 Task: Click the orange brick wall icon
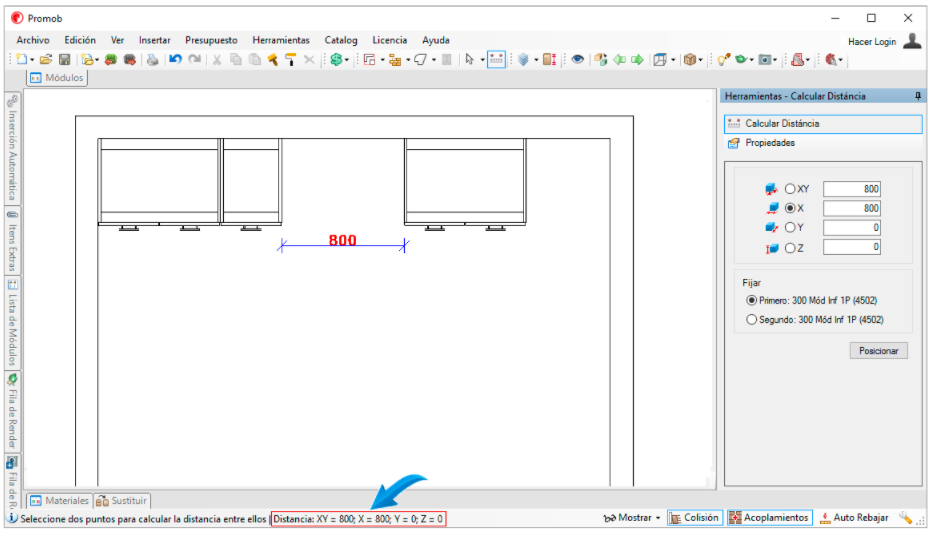point(395,59)
